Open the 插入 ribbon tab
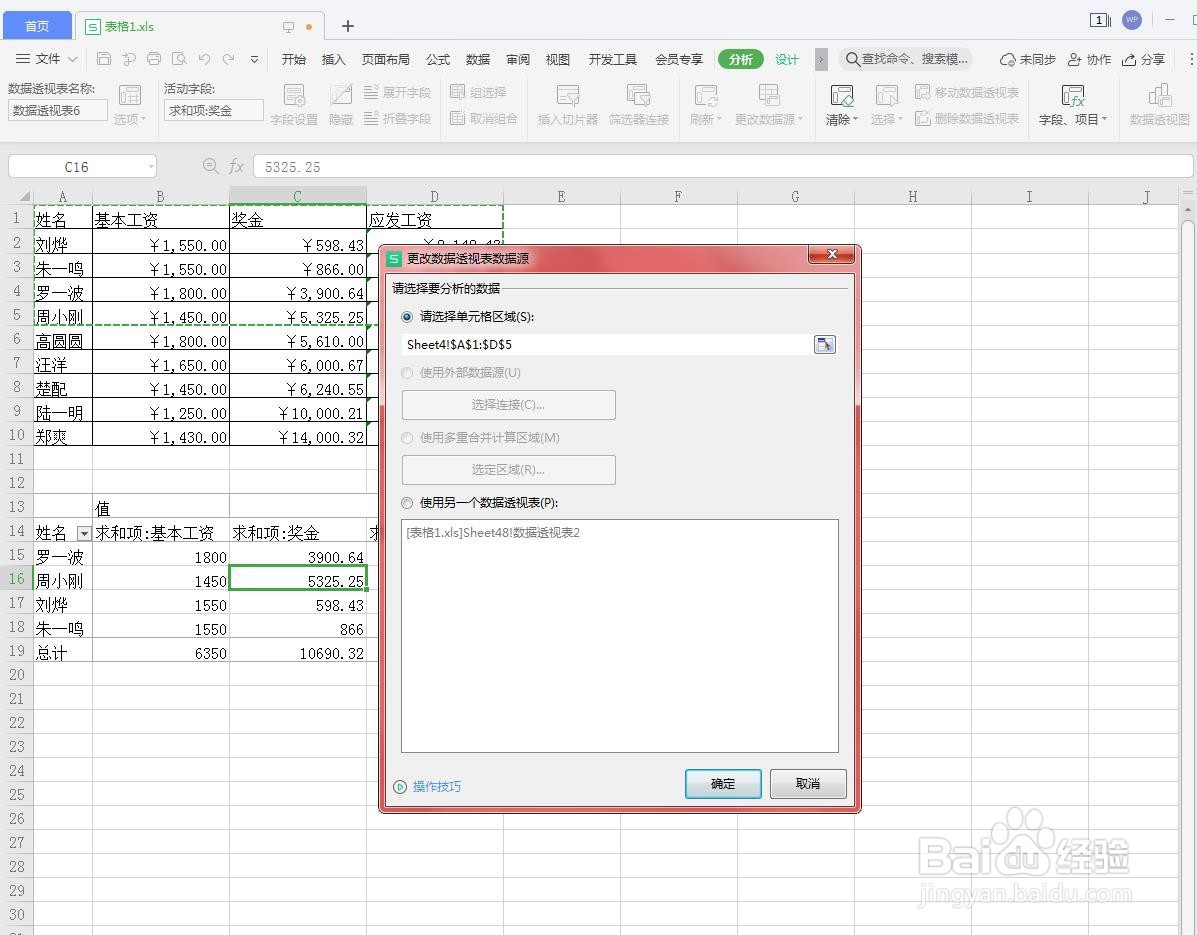Image resolution: width=1197 pixels, height=935 pixels. [334, 59]
